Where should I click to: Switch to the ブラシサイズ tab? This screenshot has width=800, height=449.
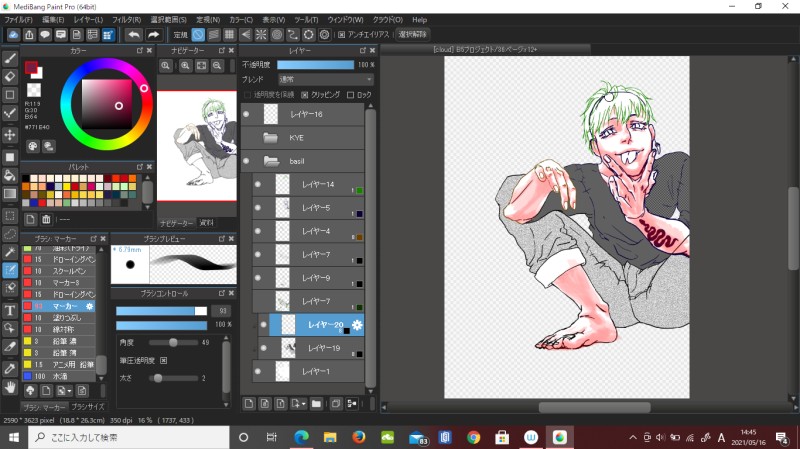point(89,407)
